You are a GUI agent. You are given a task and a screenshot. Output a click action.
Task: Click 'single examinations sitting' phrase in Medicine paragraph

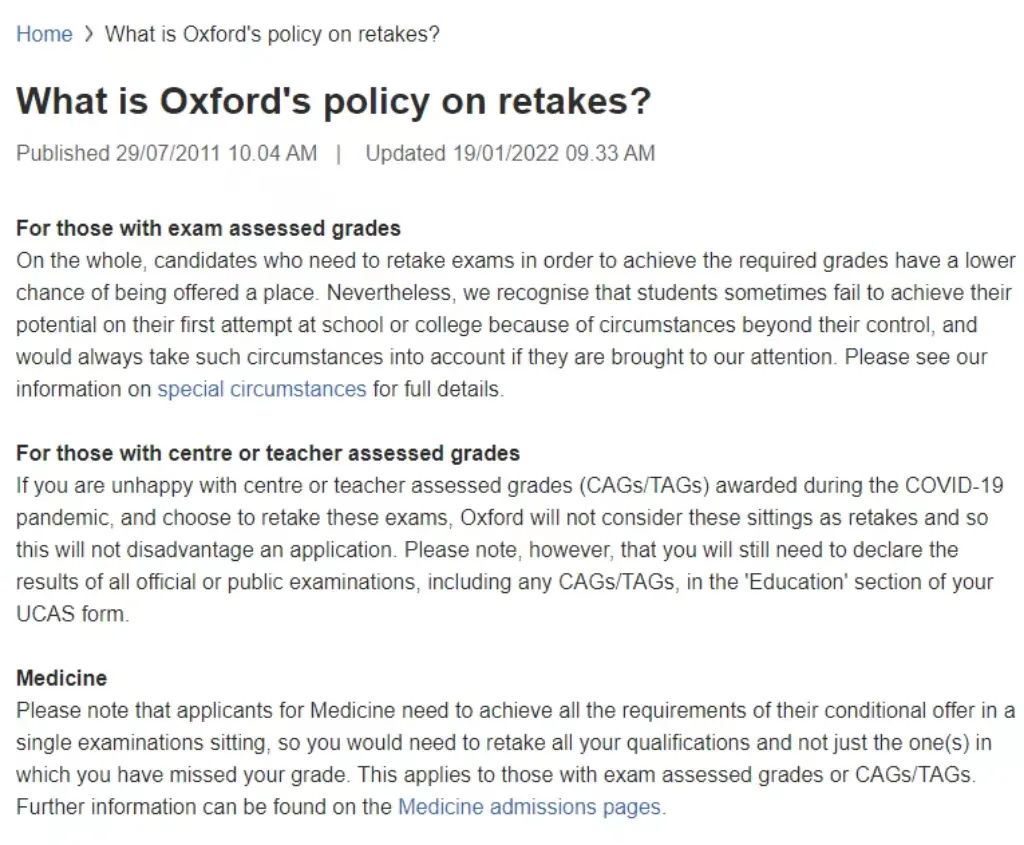[140, 743]
